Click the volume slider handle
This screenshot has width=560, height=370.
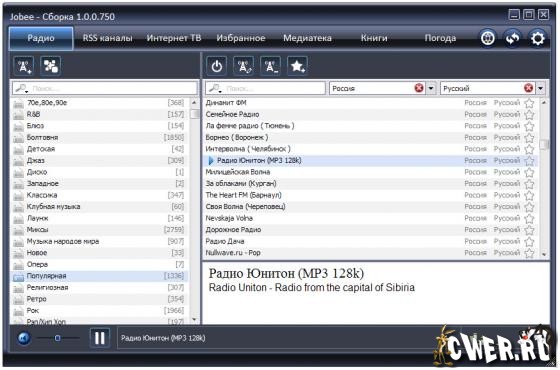pos(58,338)
